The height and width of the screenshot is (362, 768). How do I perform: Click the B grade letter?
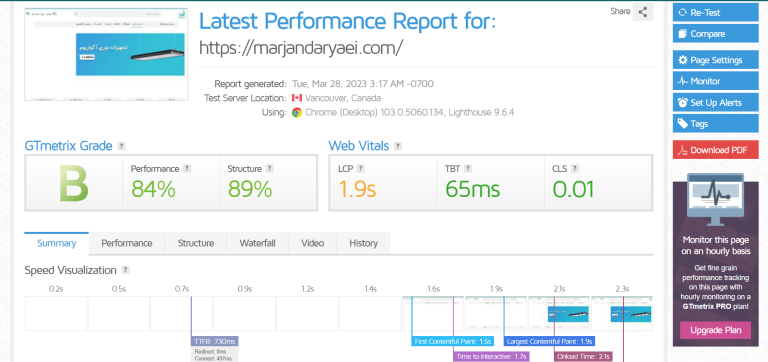73,184
